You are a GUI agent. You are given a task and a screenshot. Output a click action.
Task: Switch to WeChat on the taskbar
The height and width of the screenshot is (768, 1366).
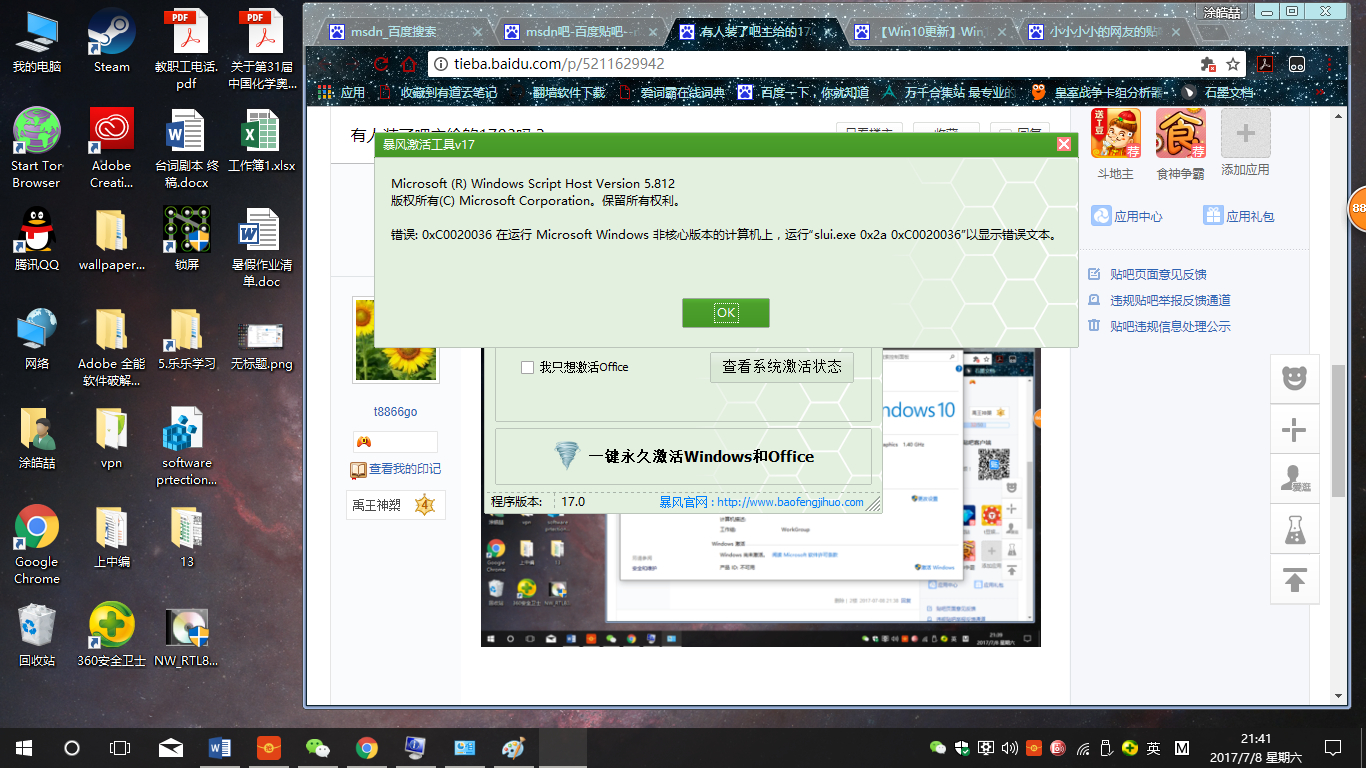(318, 748)
